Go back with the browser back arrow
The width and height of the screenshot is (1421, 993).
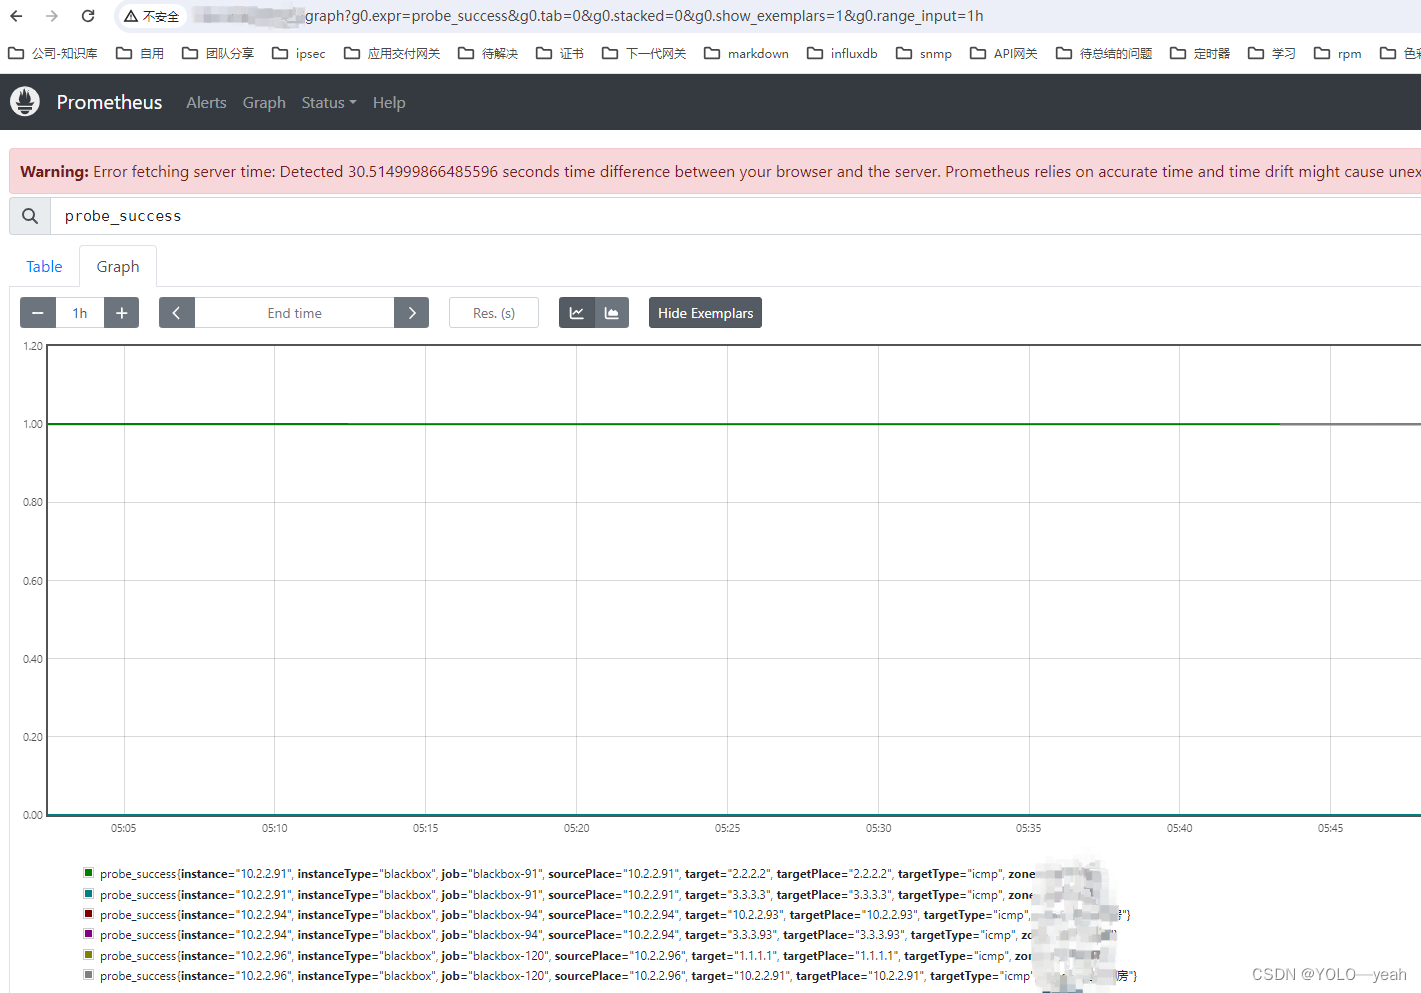pyautogui.click(x=16, y=16)
